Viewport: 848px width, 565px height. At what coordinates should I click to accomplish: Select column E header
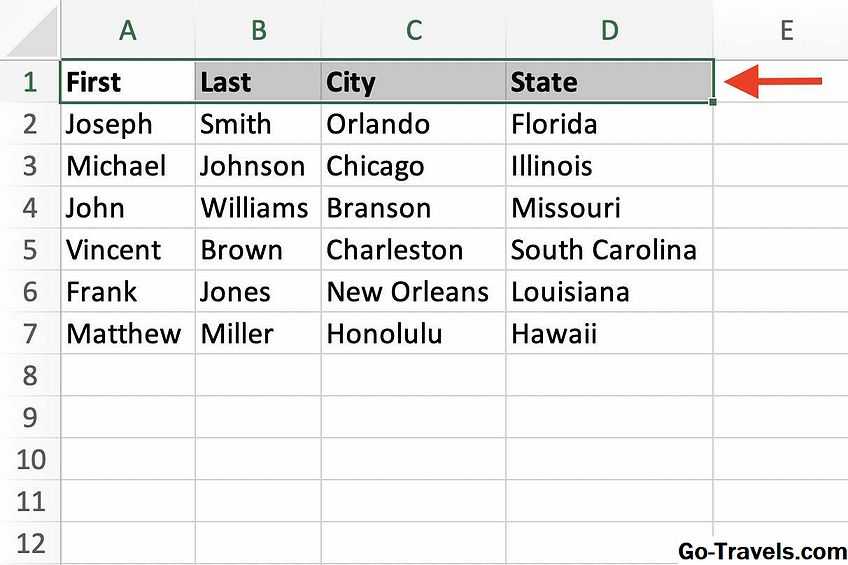(x=786, y=30)
